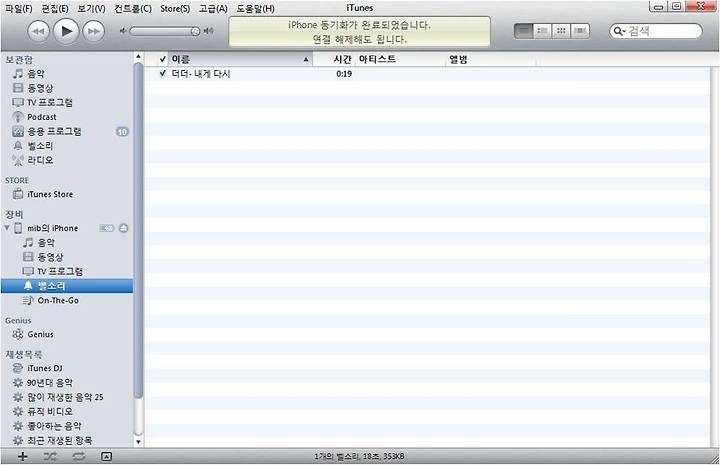Uncheck the 더더- 내게 다시 ringtone checkbox

coord(163,73)
